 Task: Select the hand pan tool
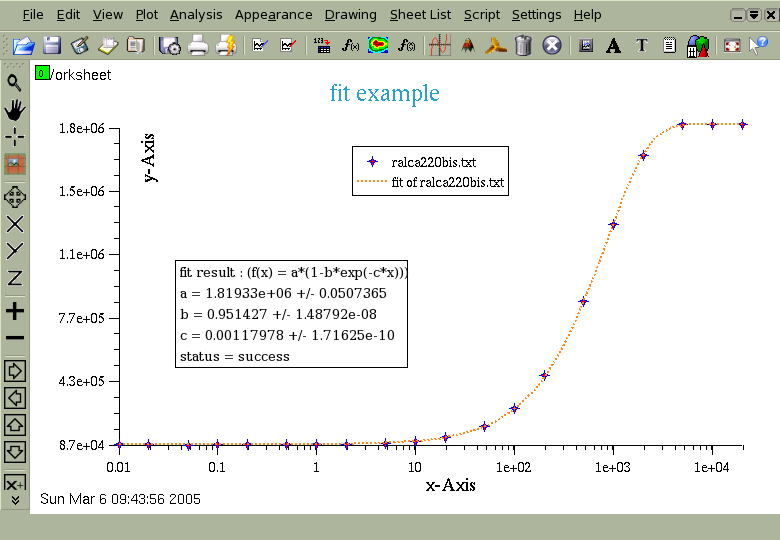point(14,110)
